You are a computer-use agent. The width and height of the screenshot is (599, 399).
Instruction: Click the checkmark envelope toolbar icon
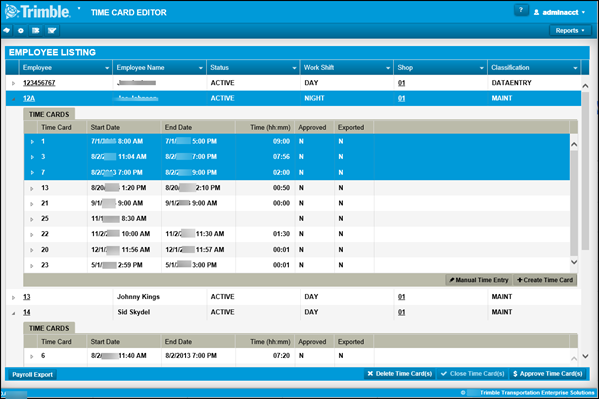coord(52,31)
